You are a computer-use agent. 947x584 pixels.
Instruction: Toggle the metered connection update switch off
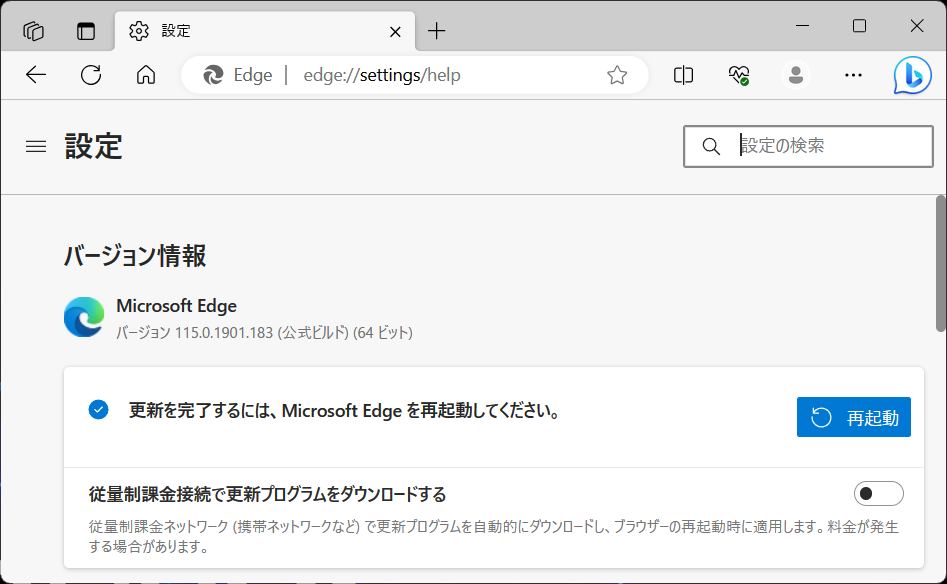(x=878, y=493)
